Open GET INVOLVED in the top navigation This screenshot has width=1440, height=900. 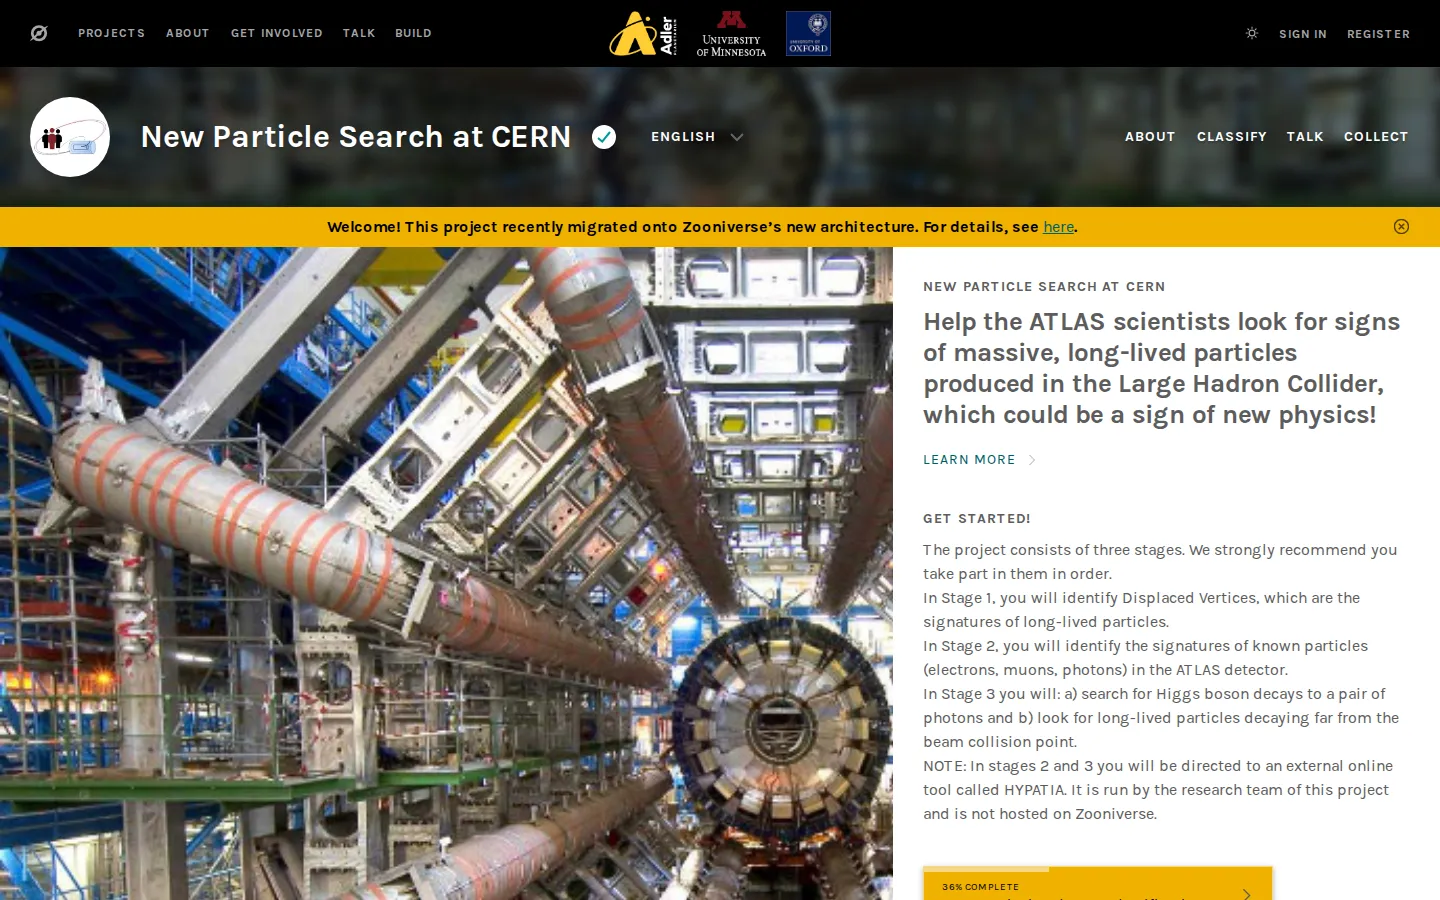tap(277, 33)
